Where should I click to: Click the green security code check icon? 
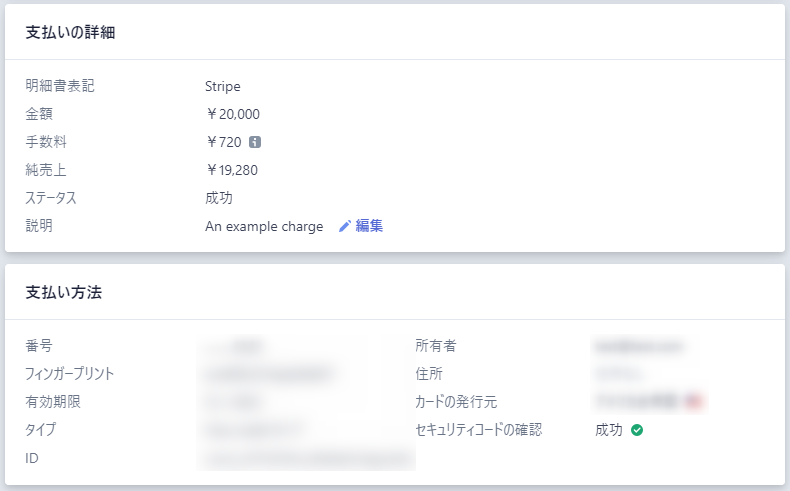637,430
